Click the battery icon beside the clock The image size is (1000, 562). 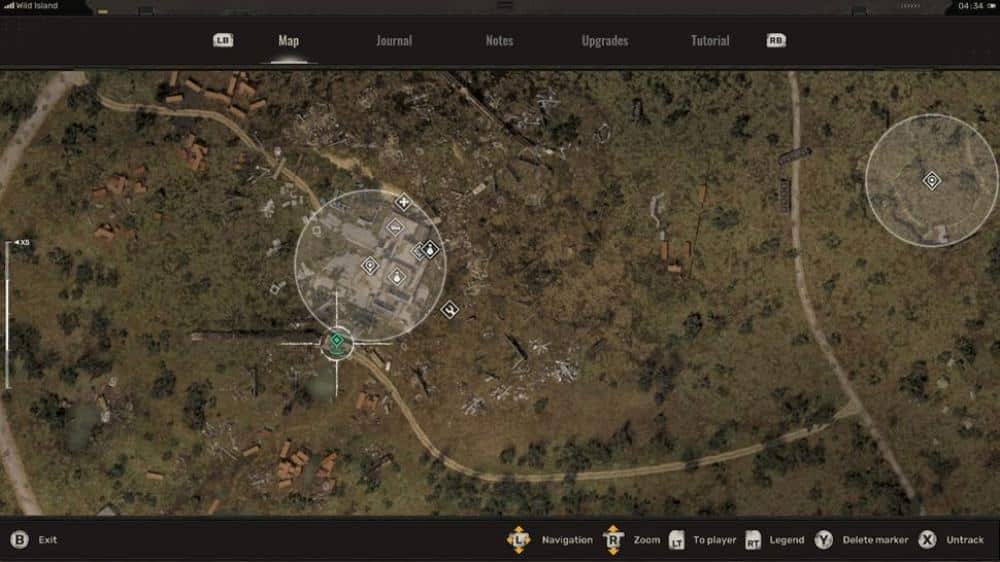(992, 6)
